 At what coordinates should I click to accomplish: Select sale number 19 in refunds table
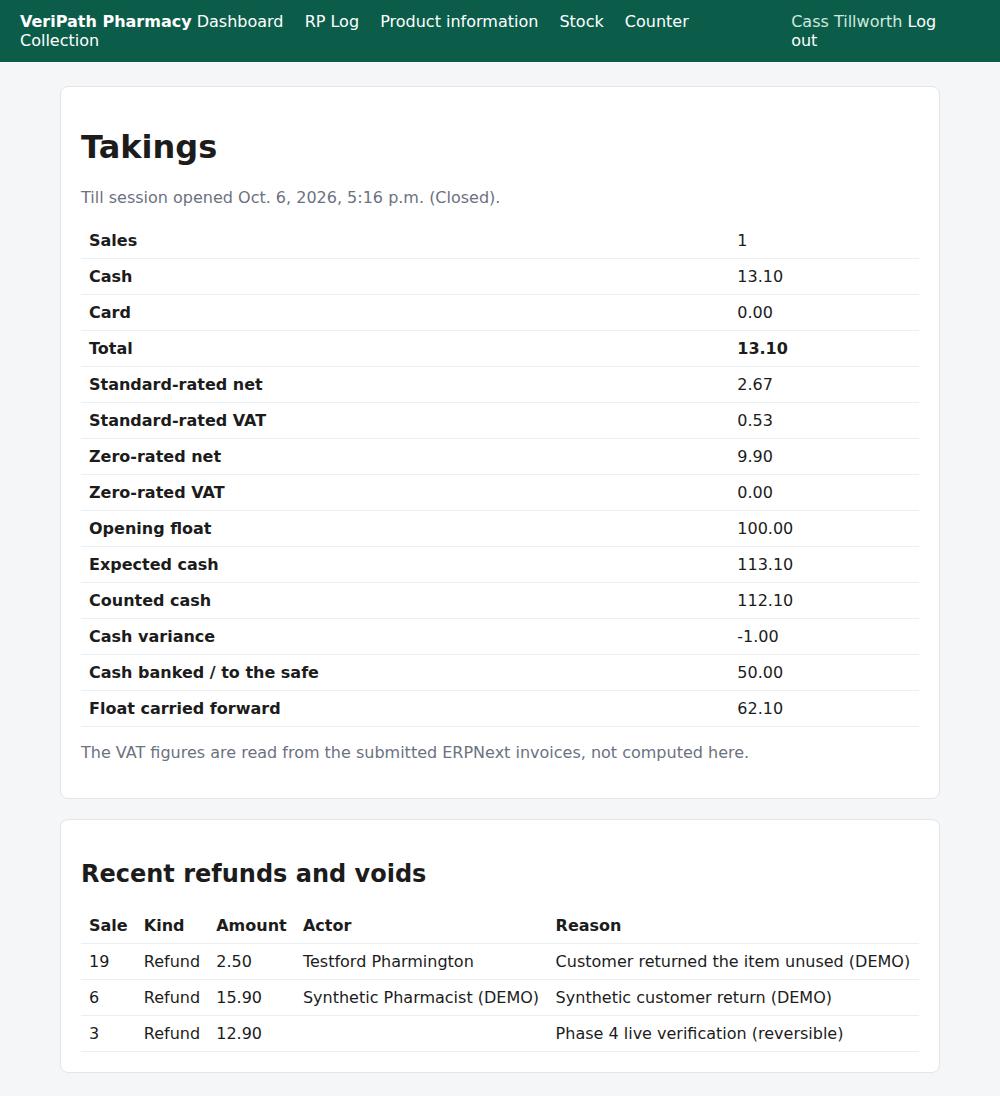(x=99, y=962)
